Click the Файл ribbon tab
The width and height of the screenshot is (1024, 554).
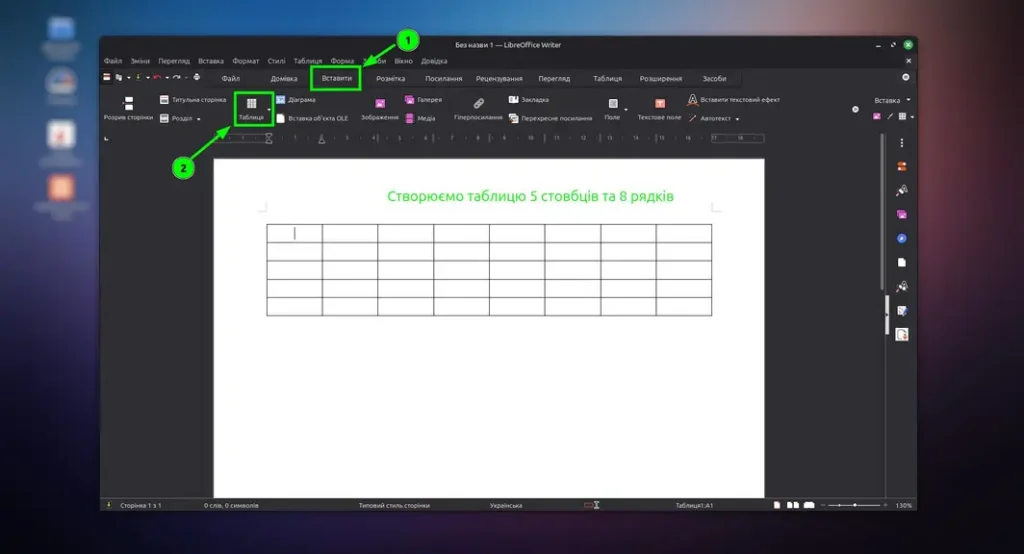click(231, 78)
